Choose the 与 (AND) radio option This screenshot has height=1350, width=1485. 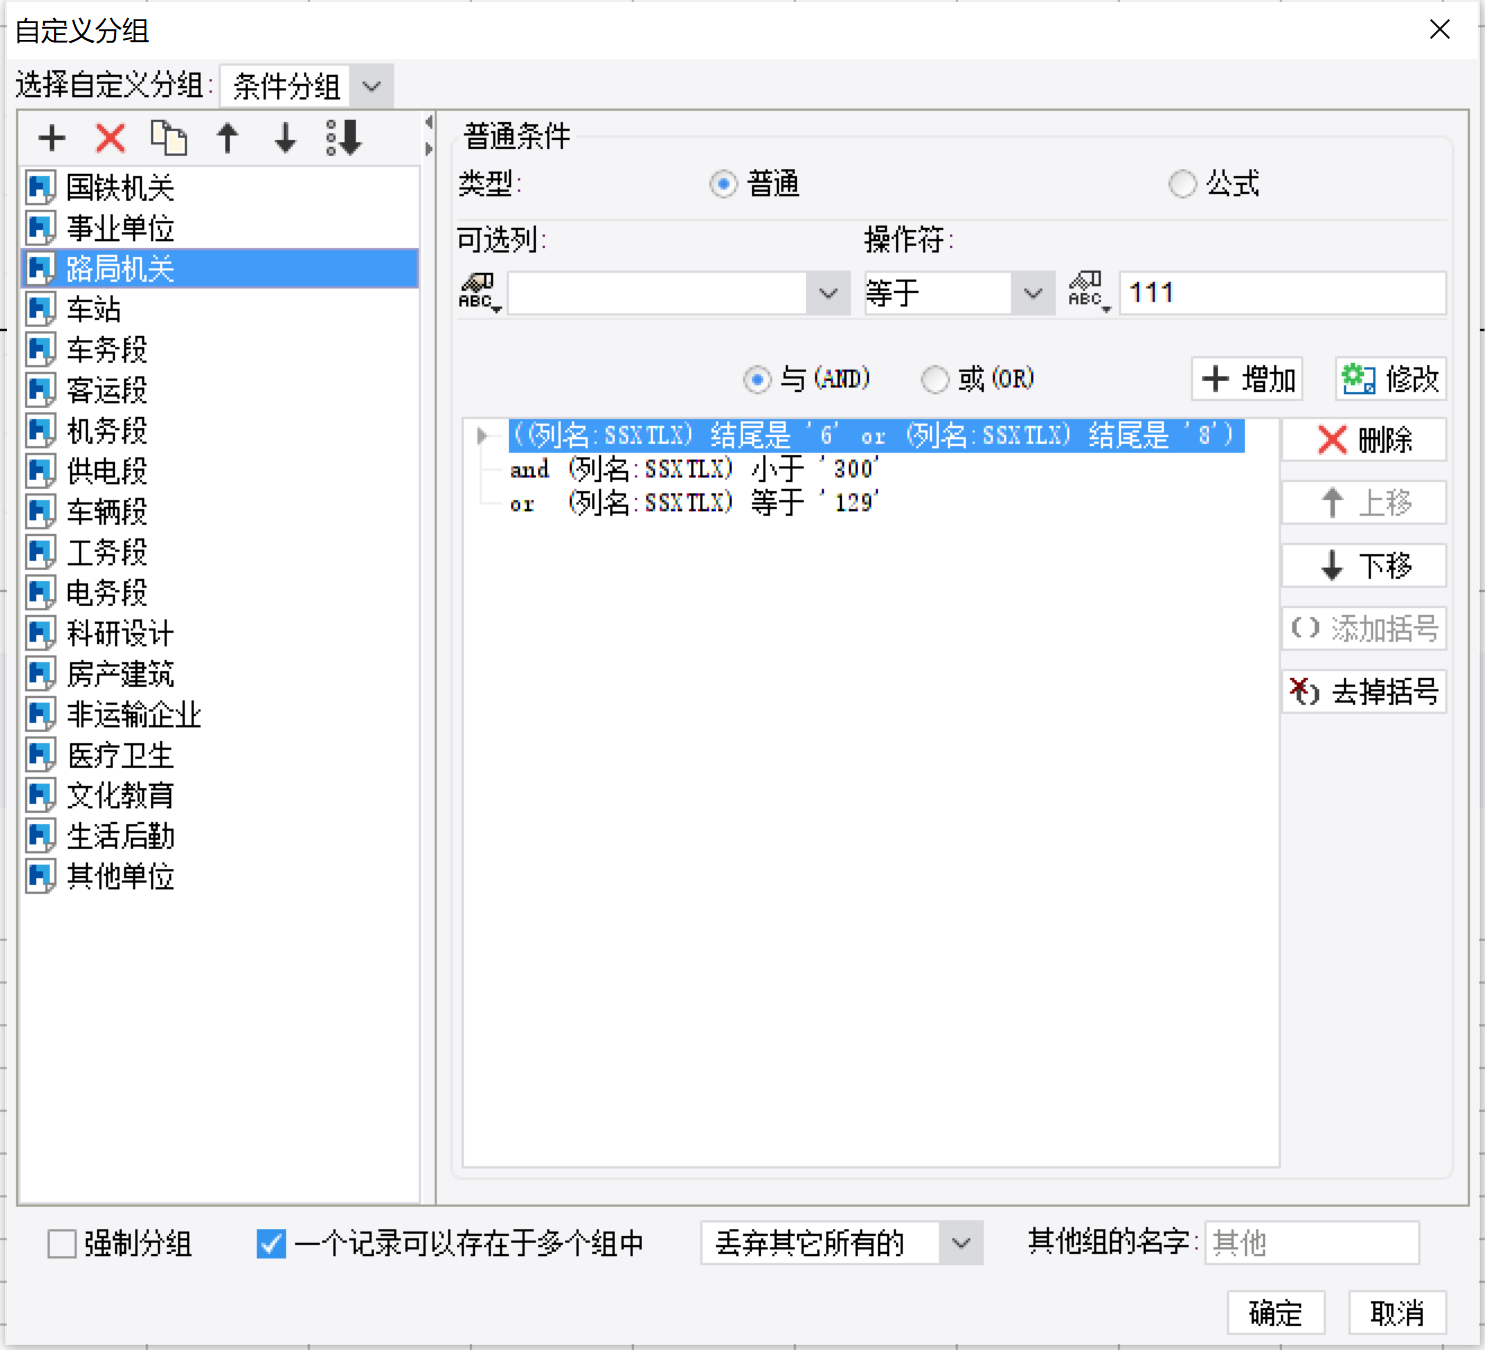click(x=757, y=379)
